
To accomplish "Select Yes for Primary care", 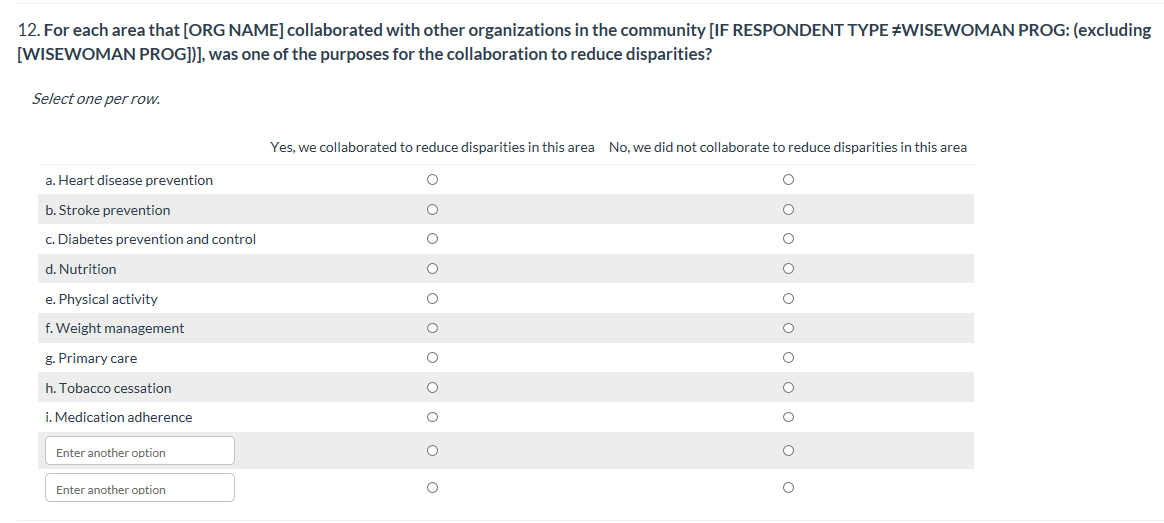I will [x=432, y=358].
